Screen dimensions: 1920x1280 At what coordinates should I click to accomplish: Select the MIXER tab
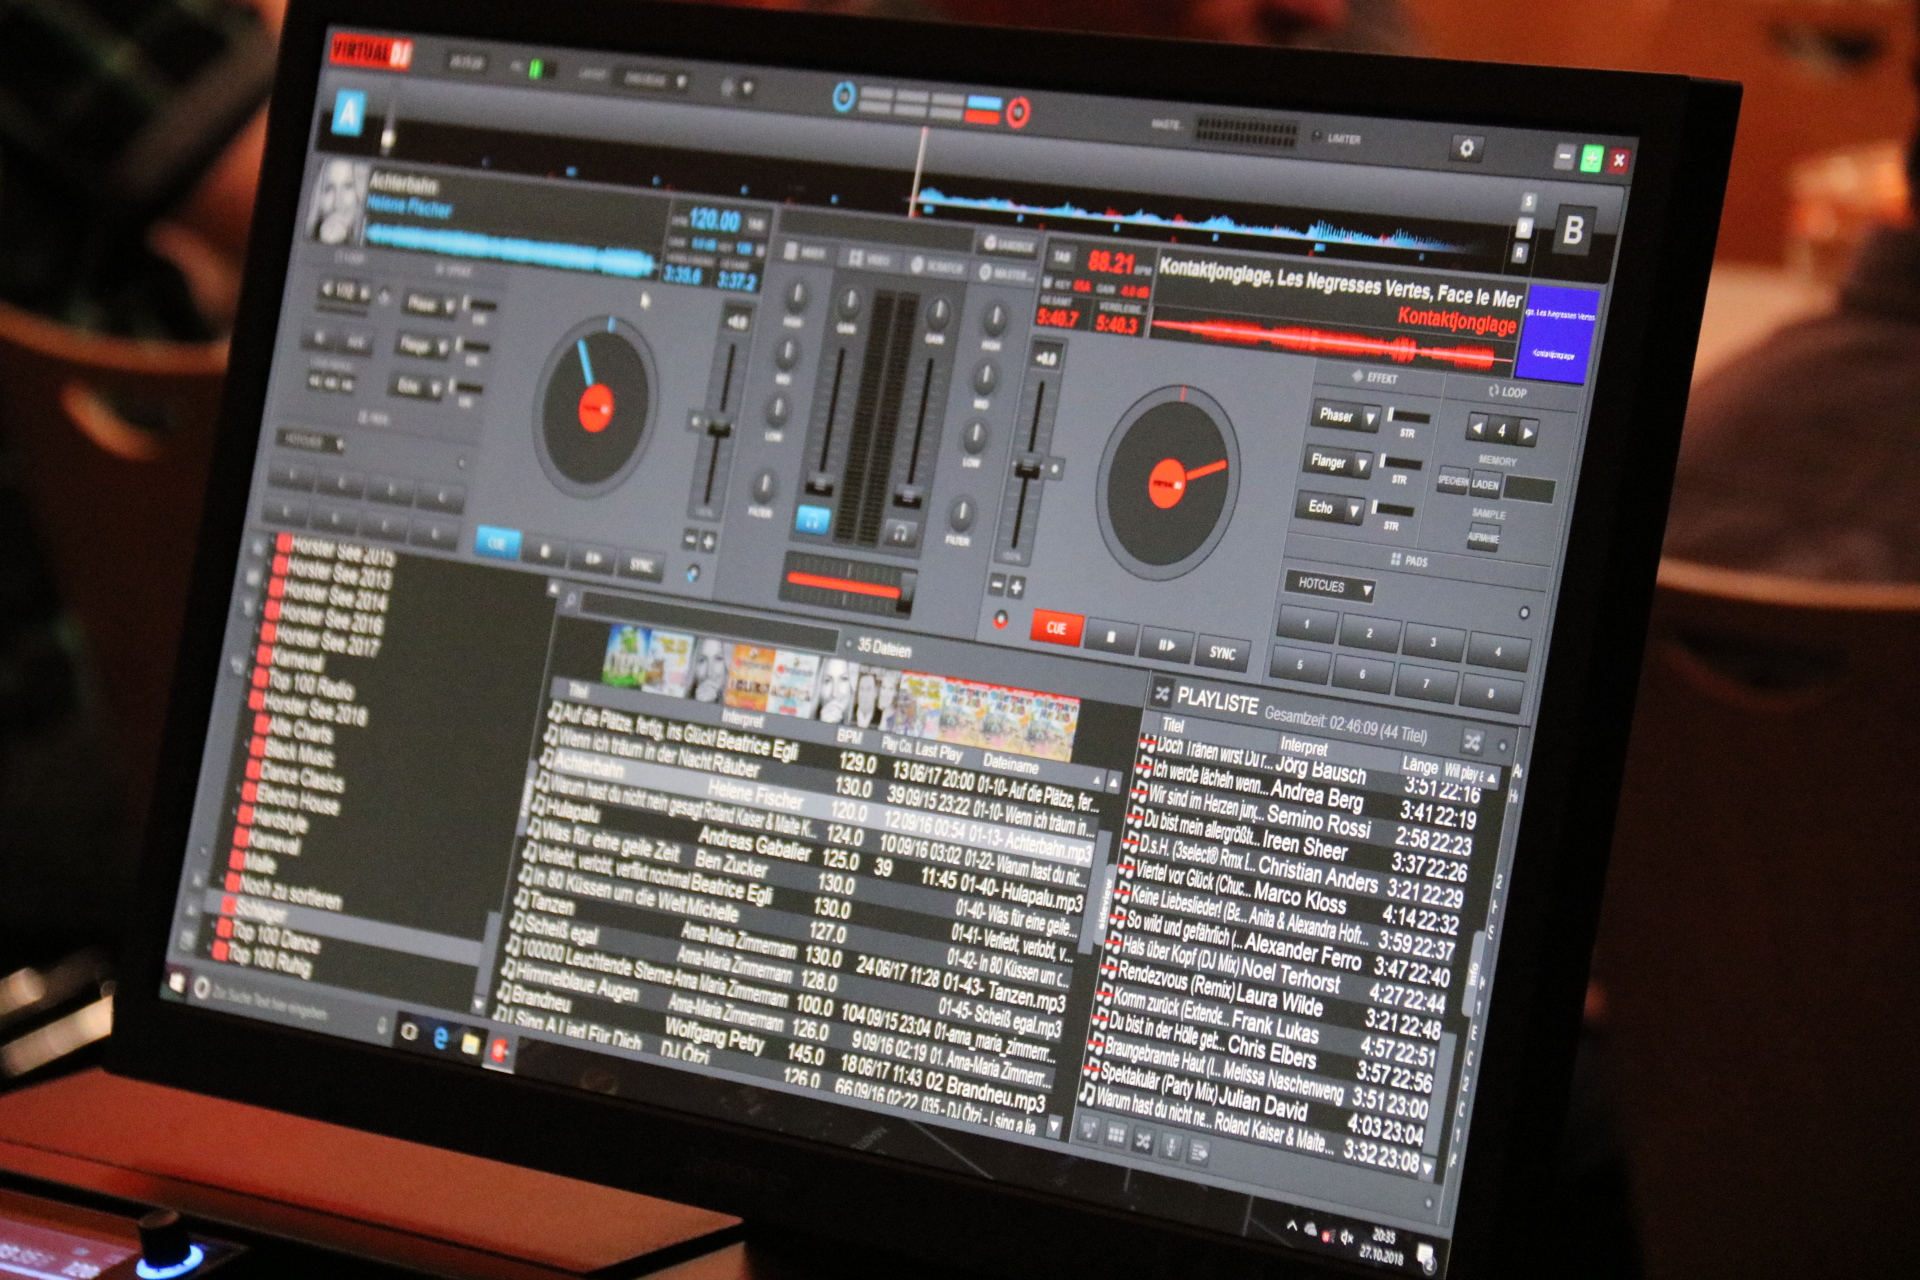click(x=804, y=252)
